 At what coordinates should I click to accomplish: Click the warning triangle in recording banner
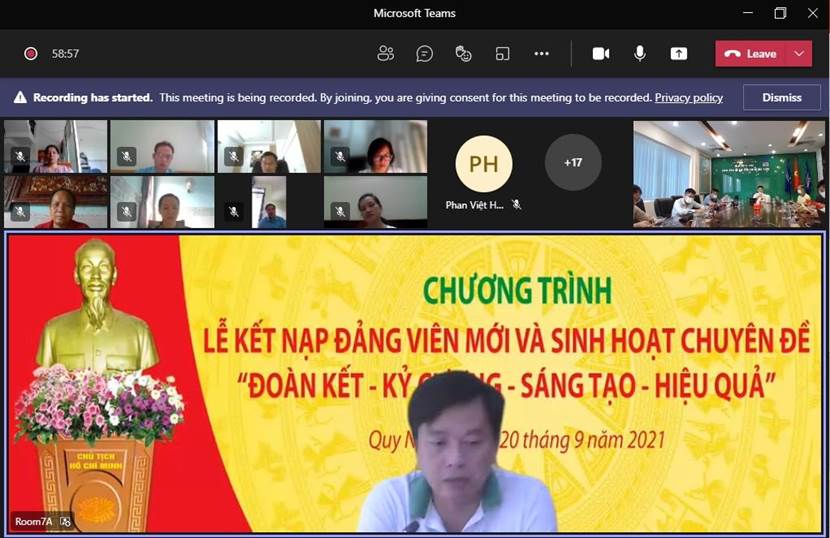tap(20, 97)
